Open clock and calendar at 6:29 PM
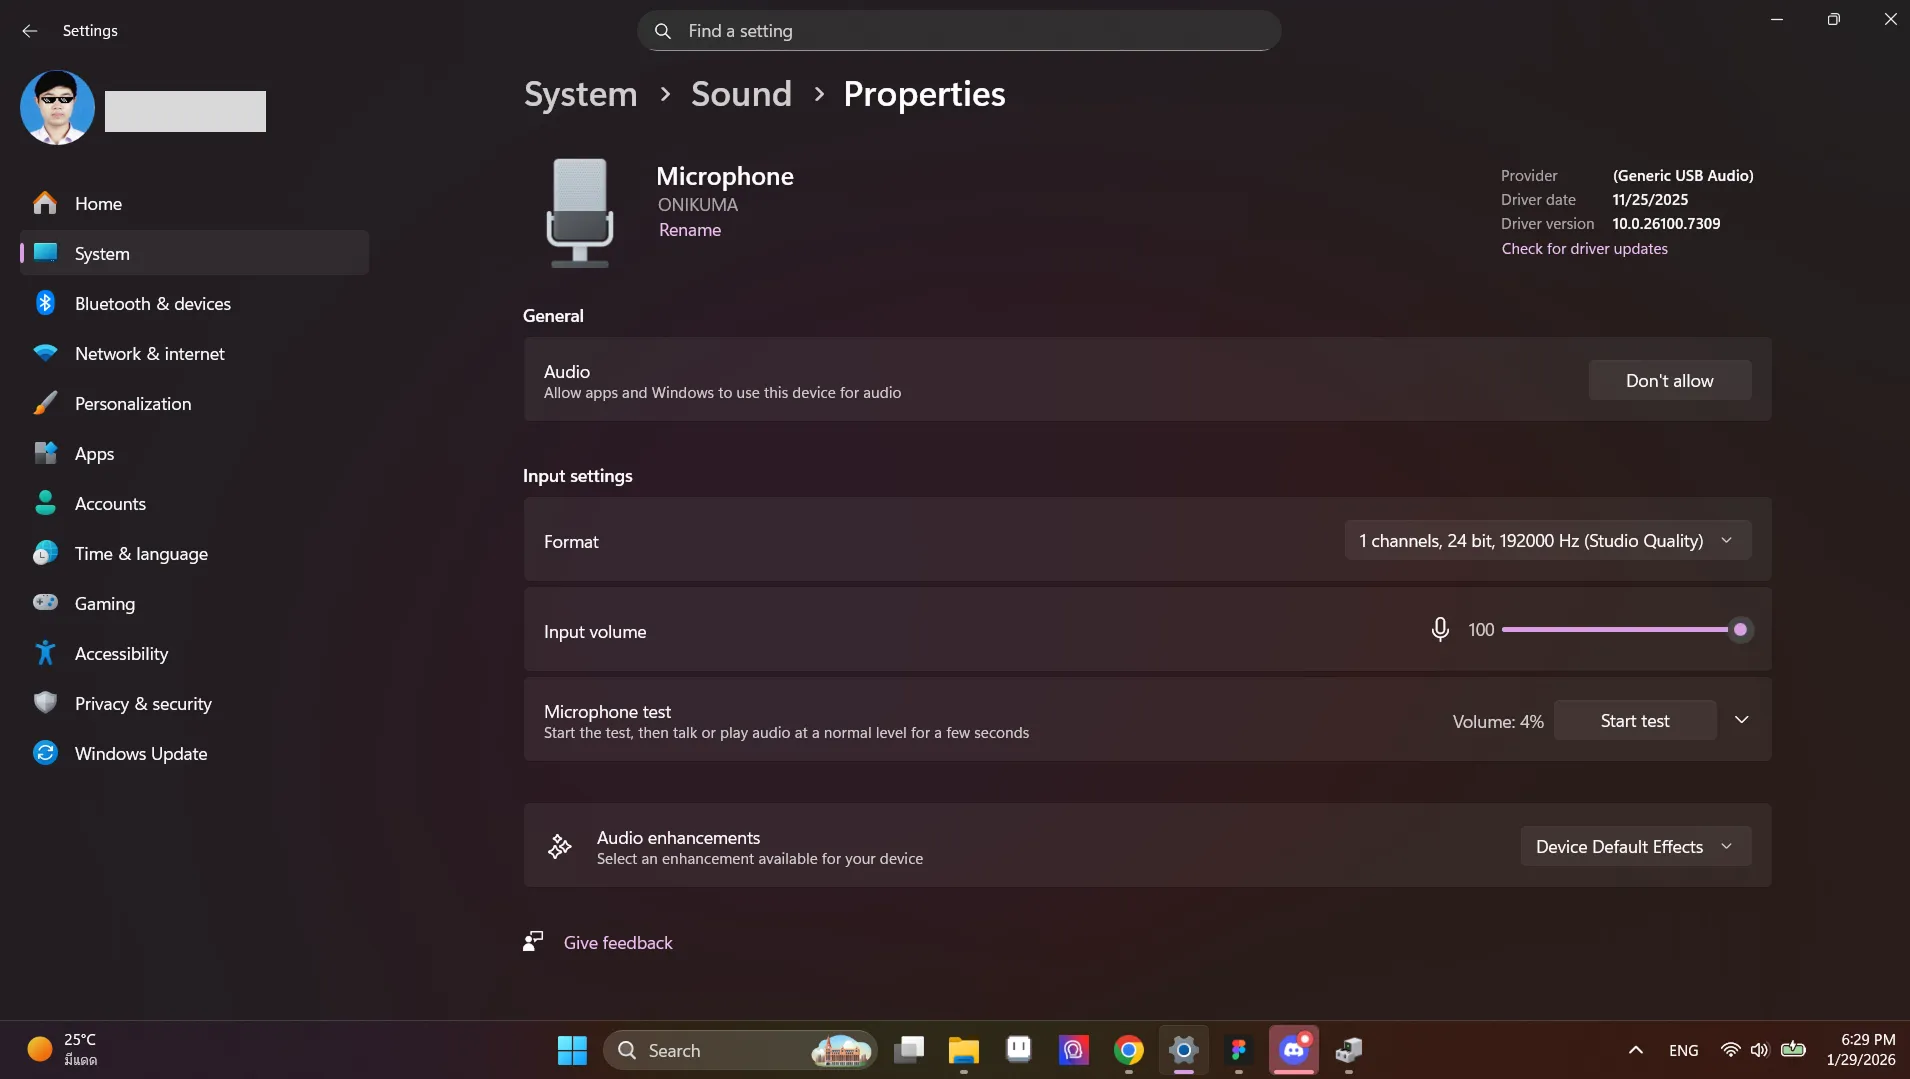Image resolution: width=1910 pixels, height=1079 pixels. click(1860, 1050)
